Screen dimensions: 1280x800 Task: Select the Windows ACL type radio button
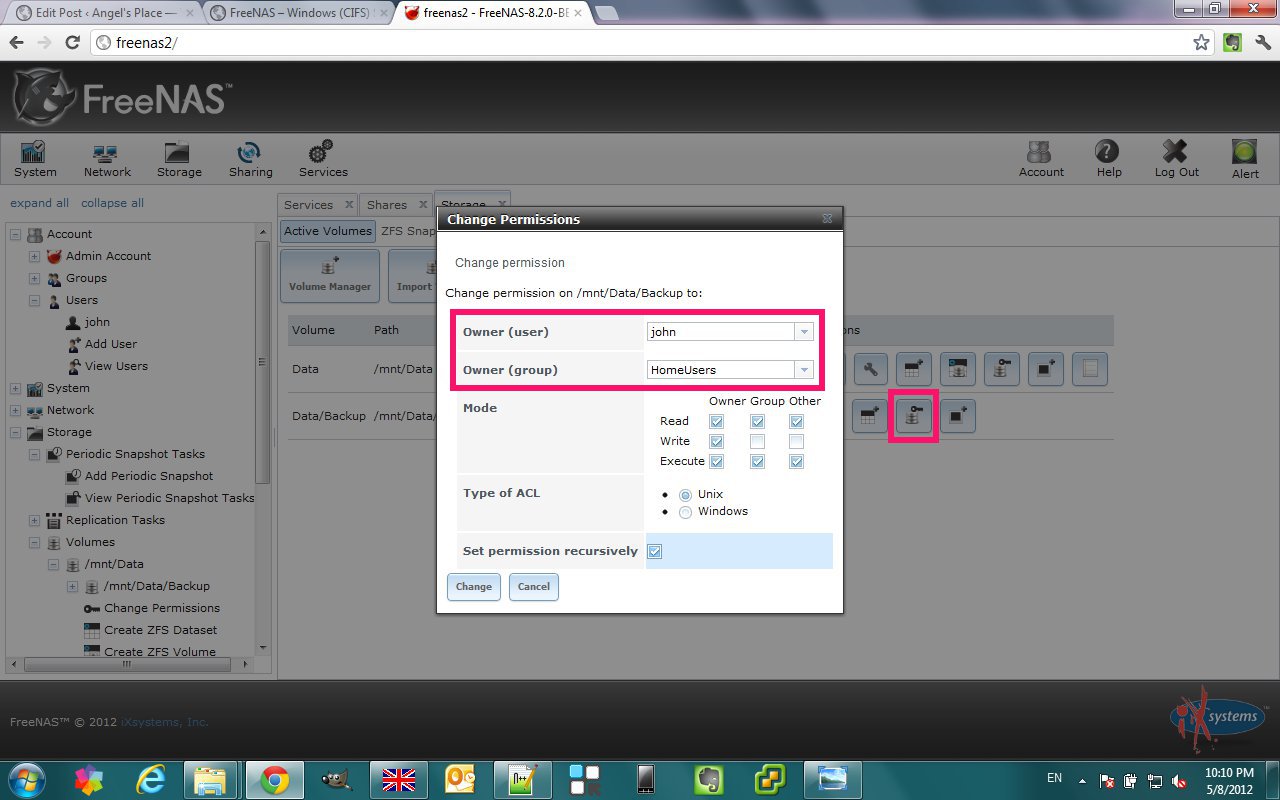(685, 512)
